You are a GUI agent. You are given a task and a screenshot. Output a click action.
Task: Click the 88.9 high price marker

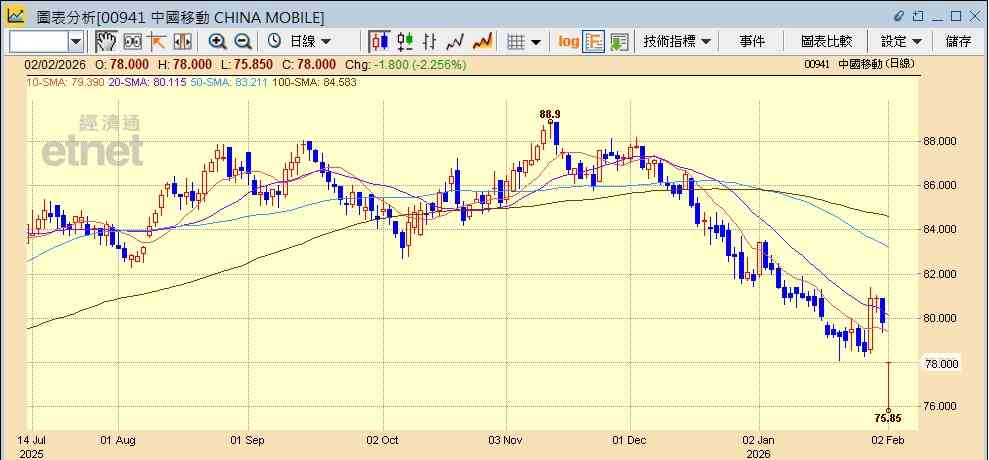pos(550,114)
